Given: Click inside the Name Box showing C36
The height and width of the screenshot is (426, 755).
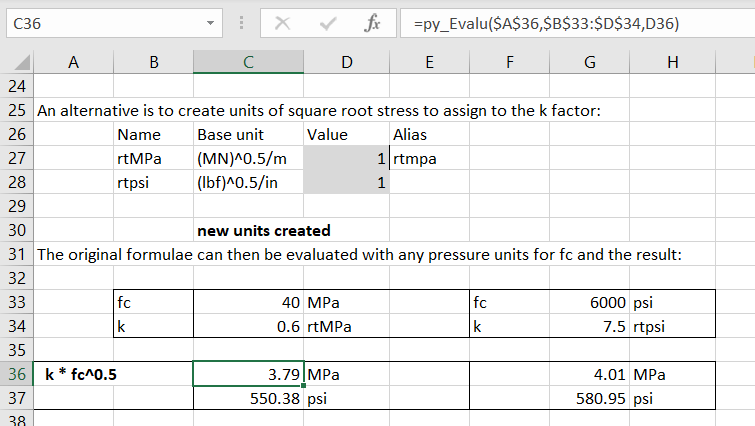Looking at the screenshot, I should 100,23.
